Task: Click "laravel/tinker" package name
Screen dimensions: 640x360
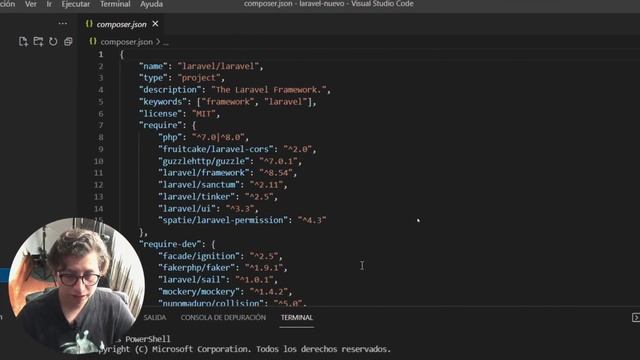Action: 196,197
